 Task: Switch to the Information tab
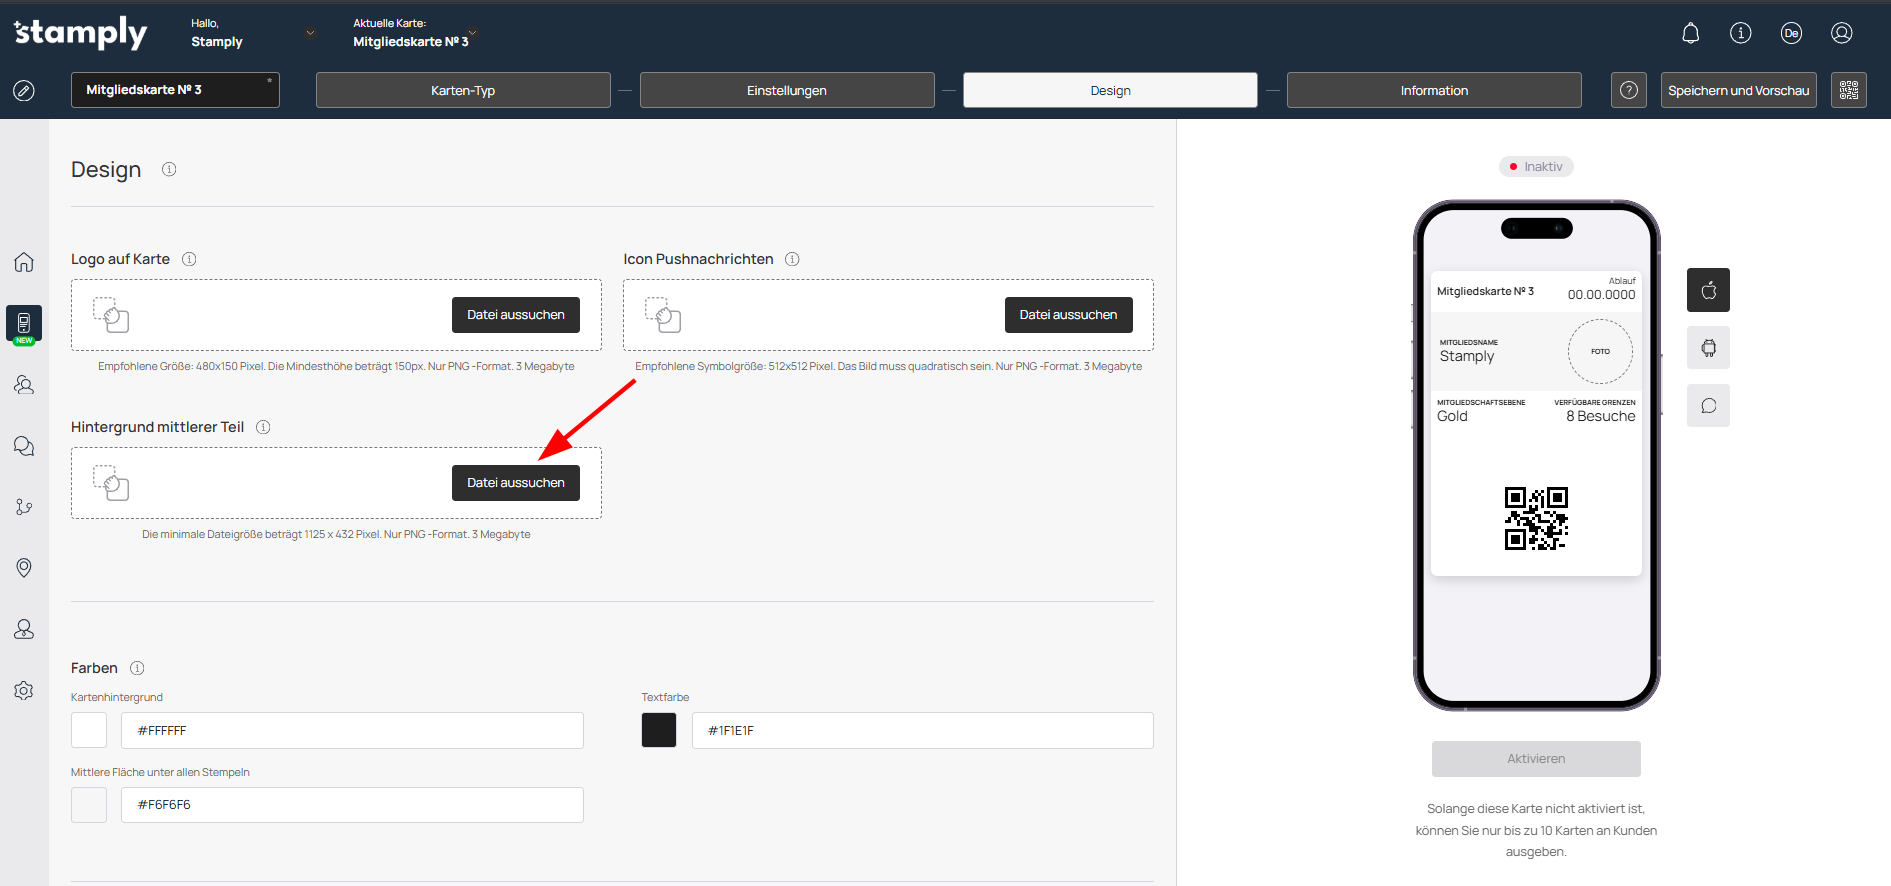(1433, 90)
